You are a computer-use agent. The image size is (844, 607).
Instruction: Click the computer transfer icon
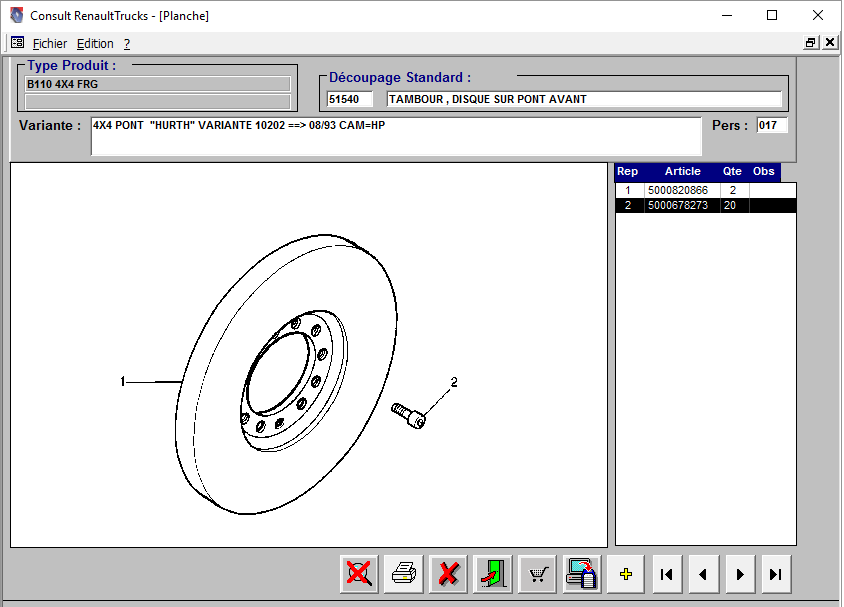pos(582,574)
